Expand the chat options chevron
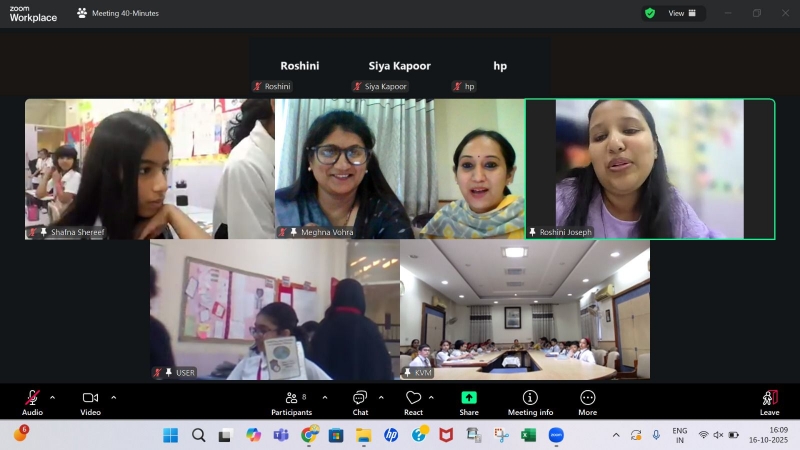 pyautogui.click(x=381, y=397)
